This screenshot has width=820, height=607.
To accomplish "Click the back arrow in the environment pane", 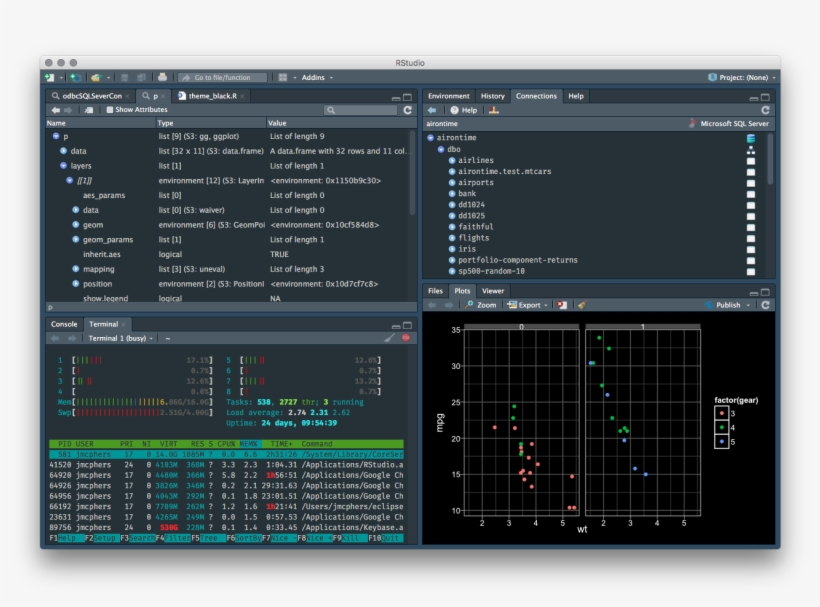I will [x=56, y=110].
